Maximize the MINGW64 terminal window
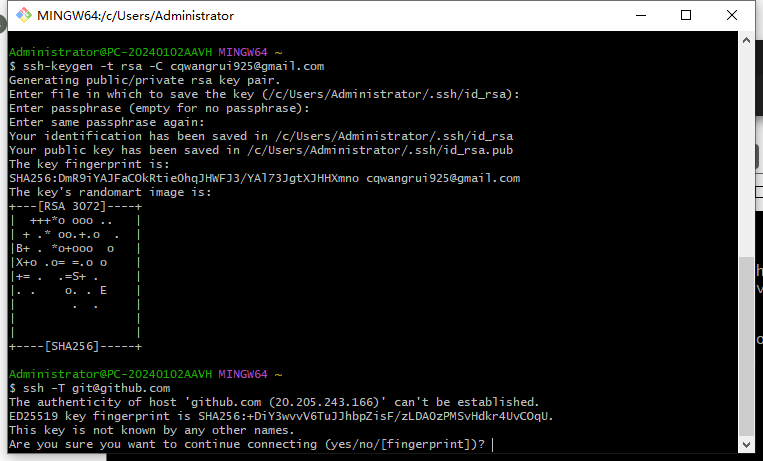Viewport: 763px width, 461px height. (686, 15)
